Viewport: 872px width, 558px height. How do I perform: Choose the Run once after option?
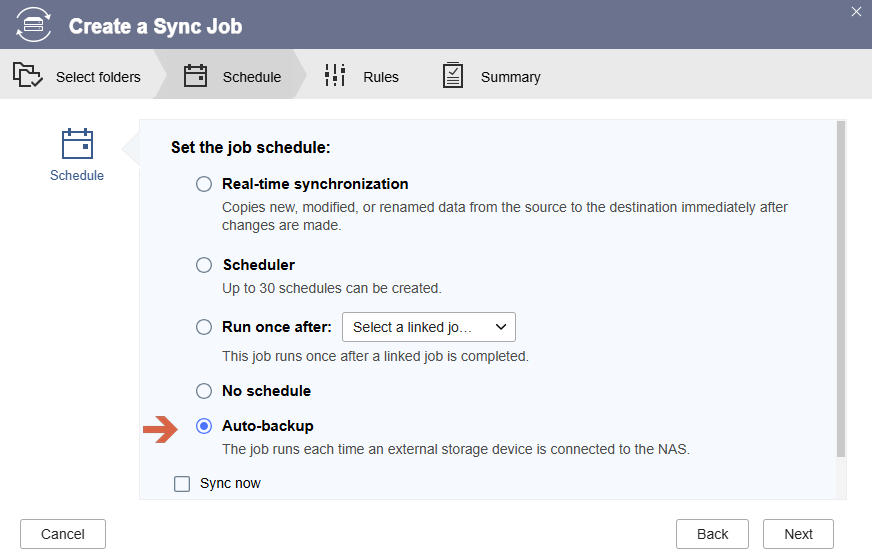pyautogui.click(x=204, y=327)
